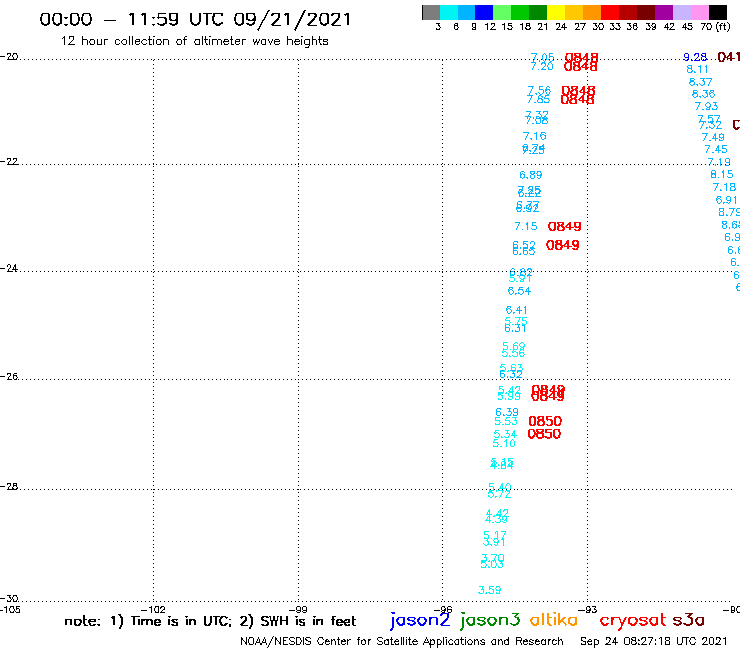
Task: Click wave height value '6.89'
Action: (x=531, y=175)
